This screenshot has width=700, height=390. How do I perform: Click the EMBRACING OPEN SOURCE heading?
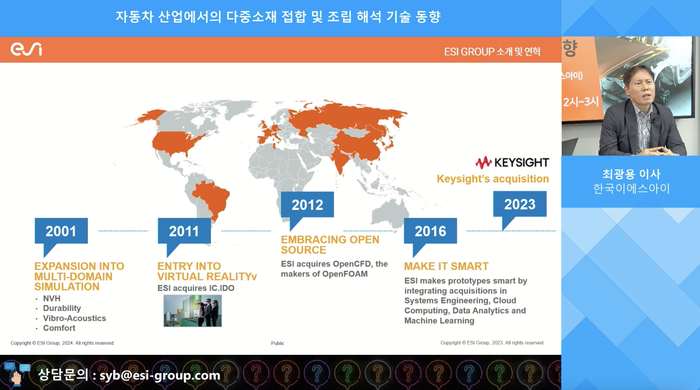pyautogui.click(x=330, y=245)
